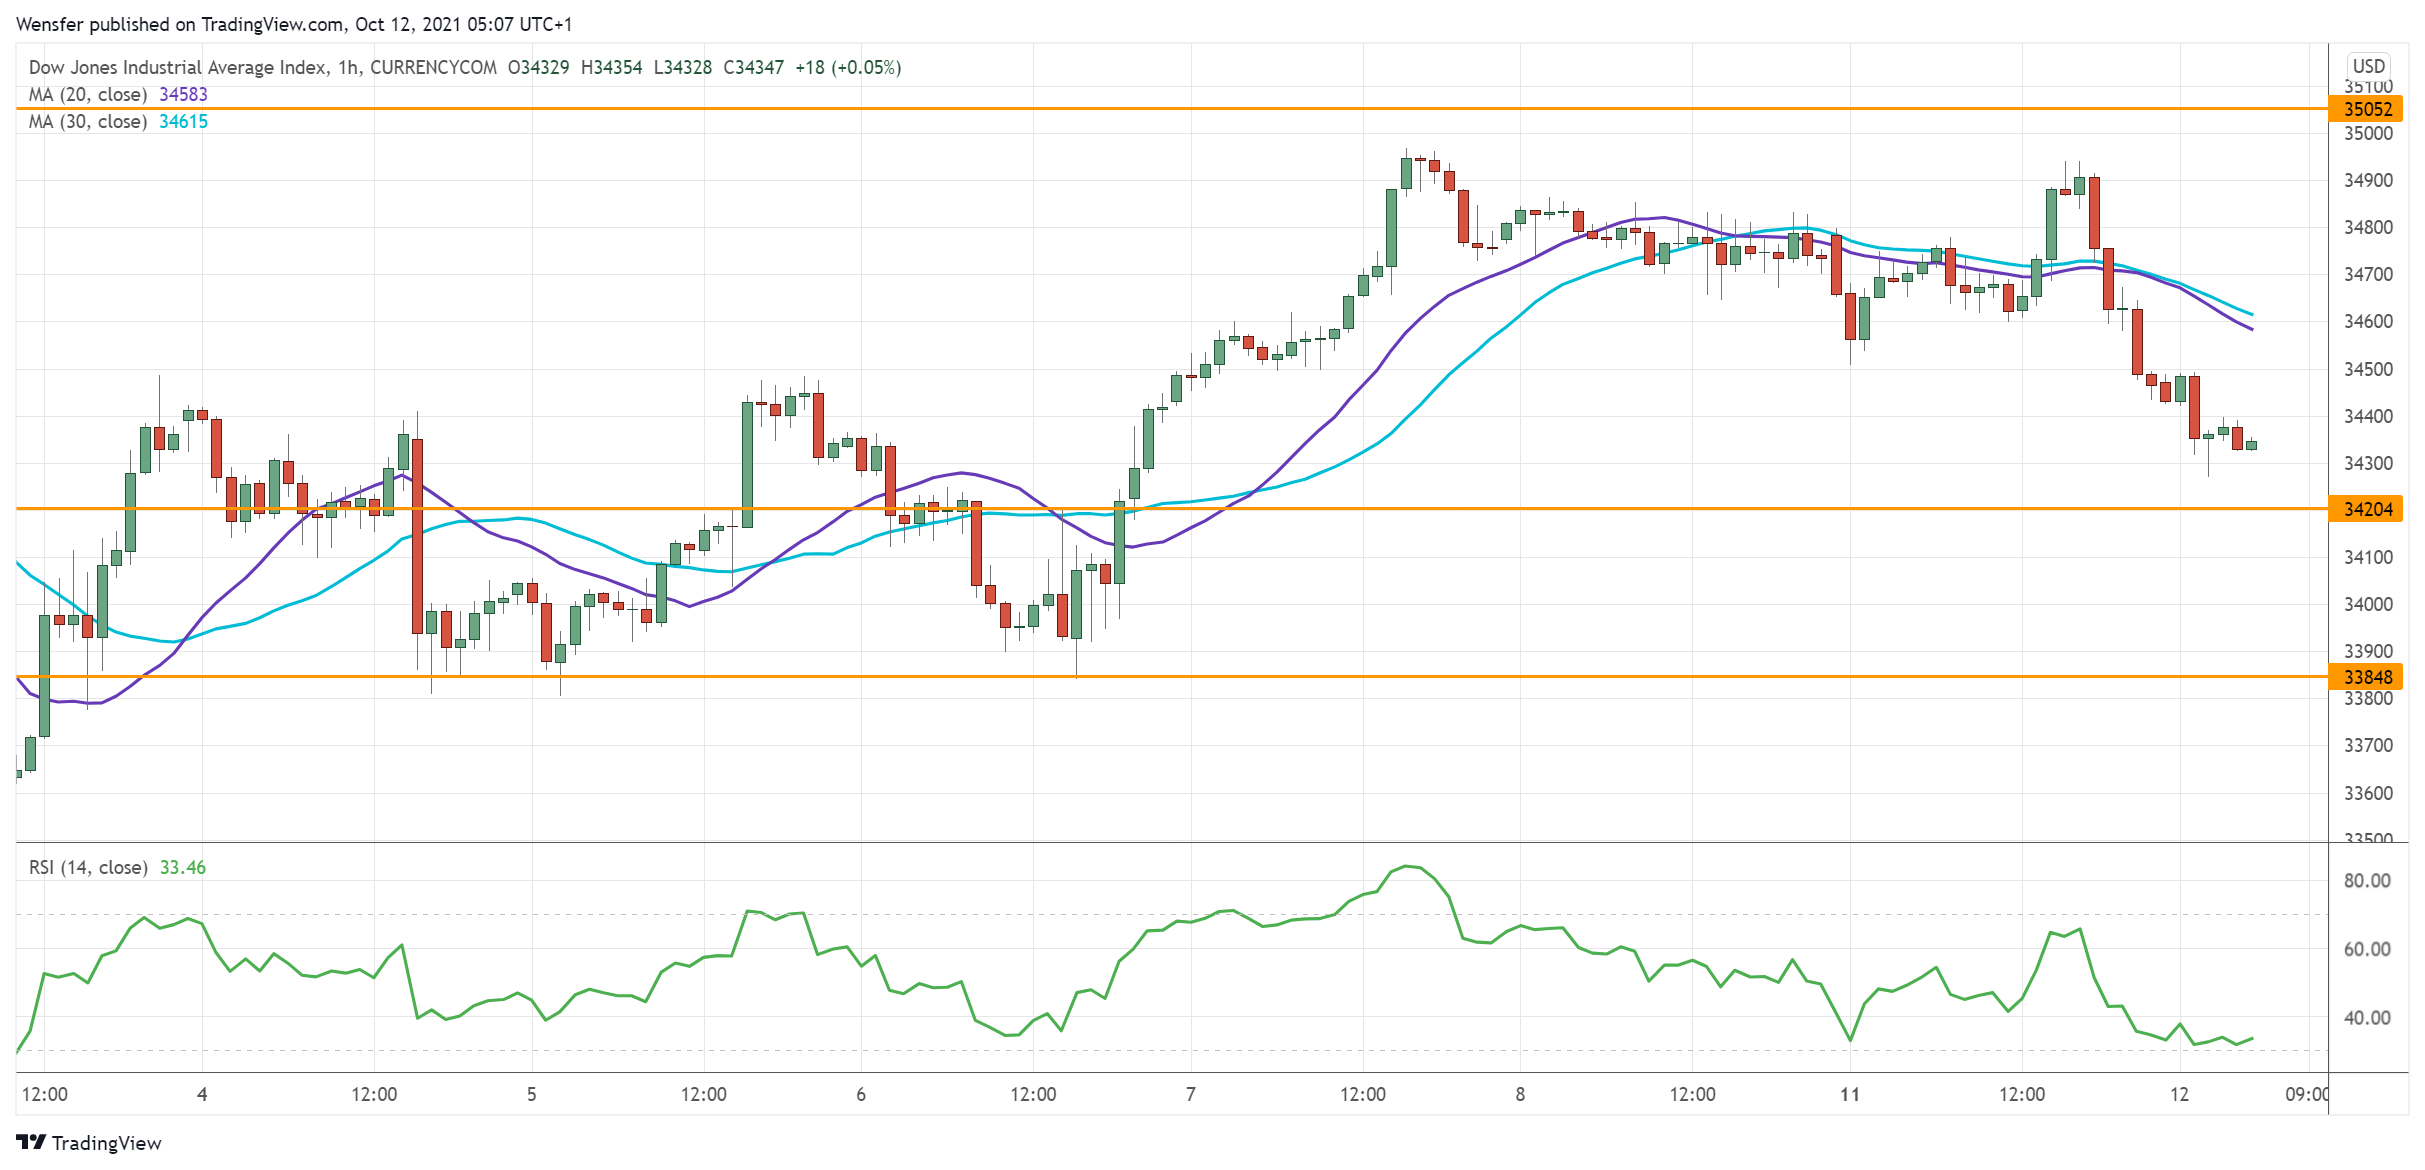This screenshot has height=1170, width=2425.
Task: Select the orange 33848 price label
Action: (2367, 677)
